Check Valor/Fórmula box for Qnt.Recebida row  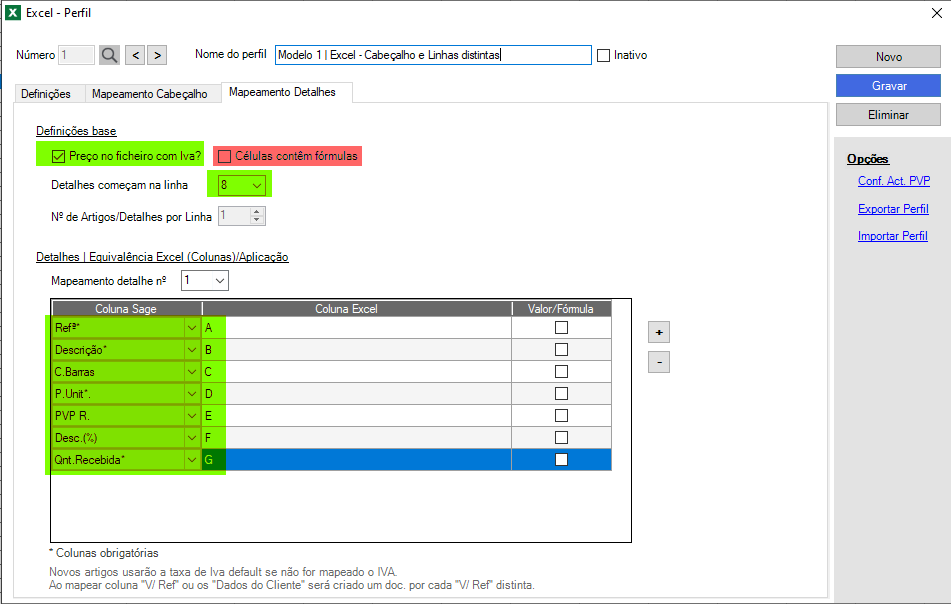[562, 459]
